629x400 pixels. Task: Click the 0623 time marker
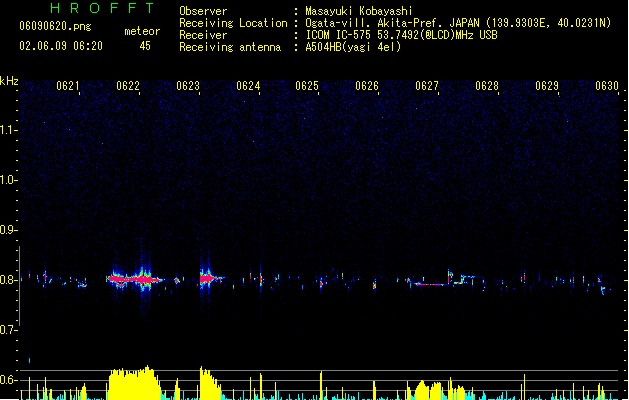188,86
